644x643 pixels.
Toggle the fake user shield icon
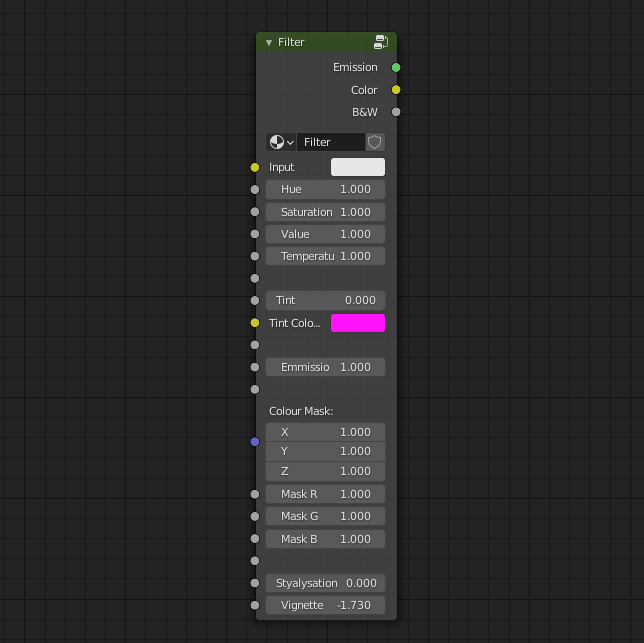pyautogui.click(x=375, y=142)
